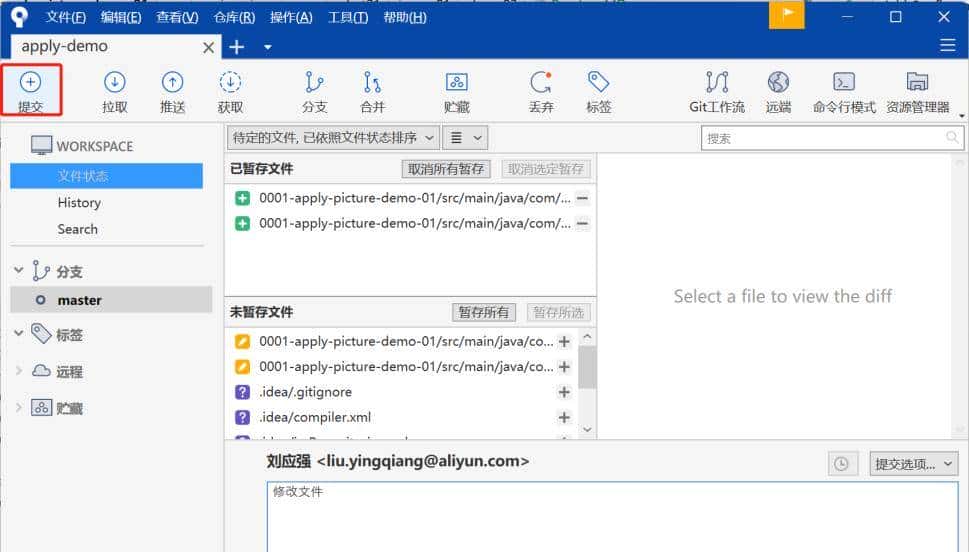Select the .idea/compiler.xml file row

tap(402, 417)
